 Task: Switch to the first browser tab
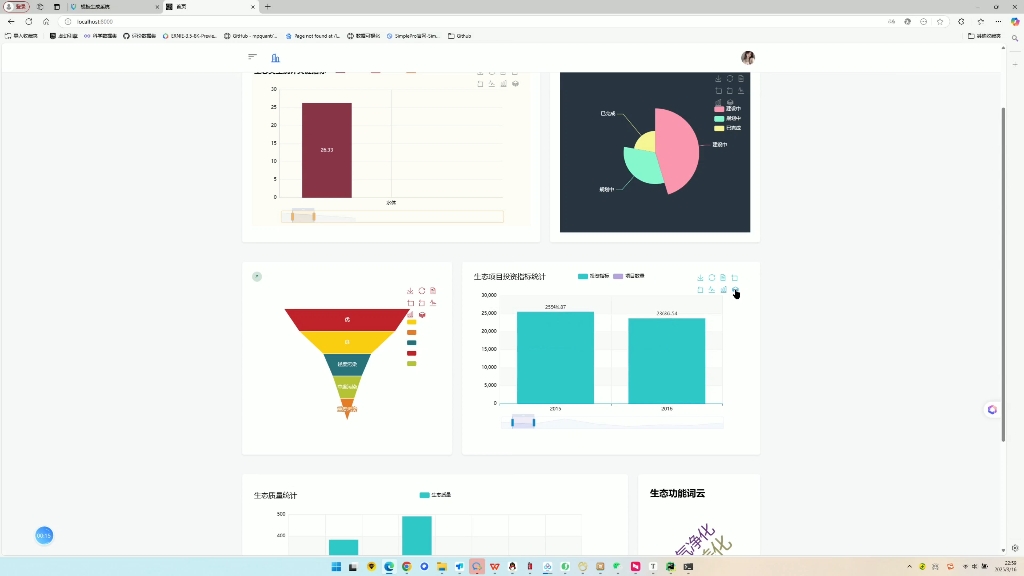coord(114,7)
